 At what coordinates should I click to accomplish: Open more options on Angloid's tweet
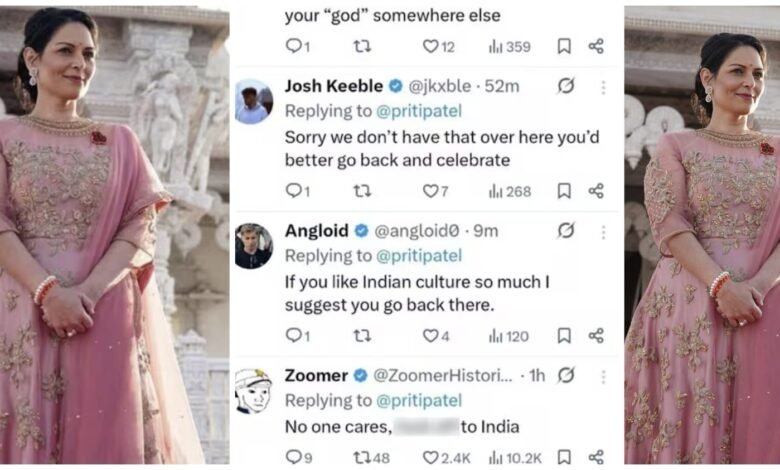(x=603, y=231)
